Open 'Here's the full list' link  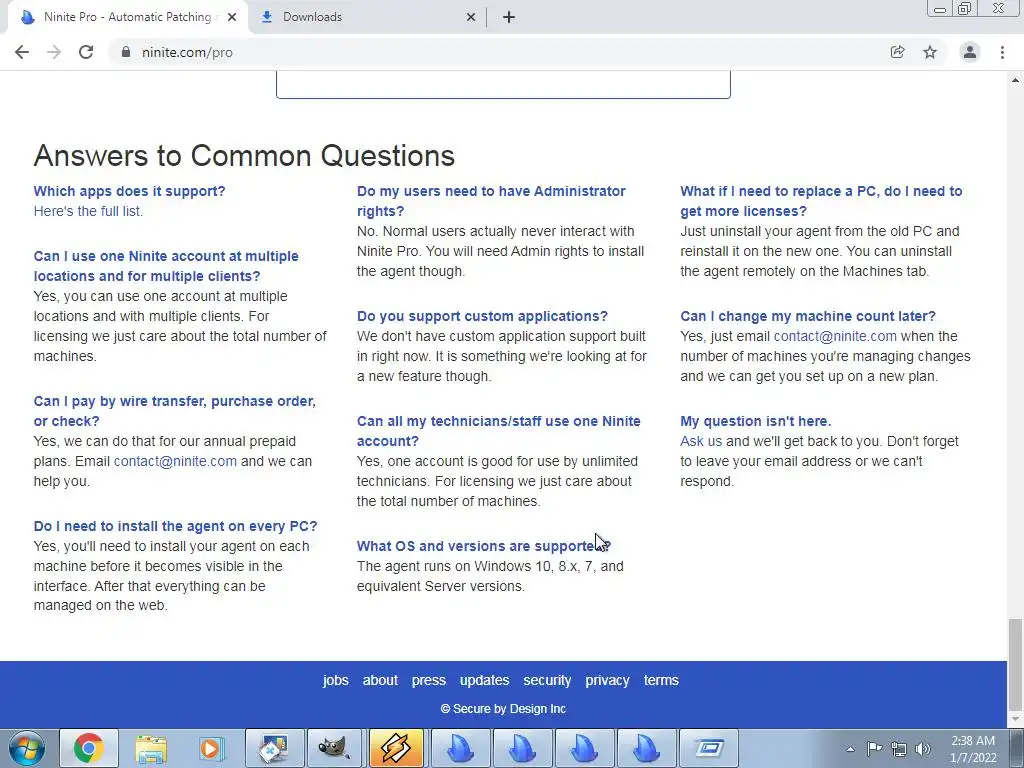click(88, 211)
